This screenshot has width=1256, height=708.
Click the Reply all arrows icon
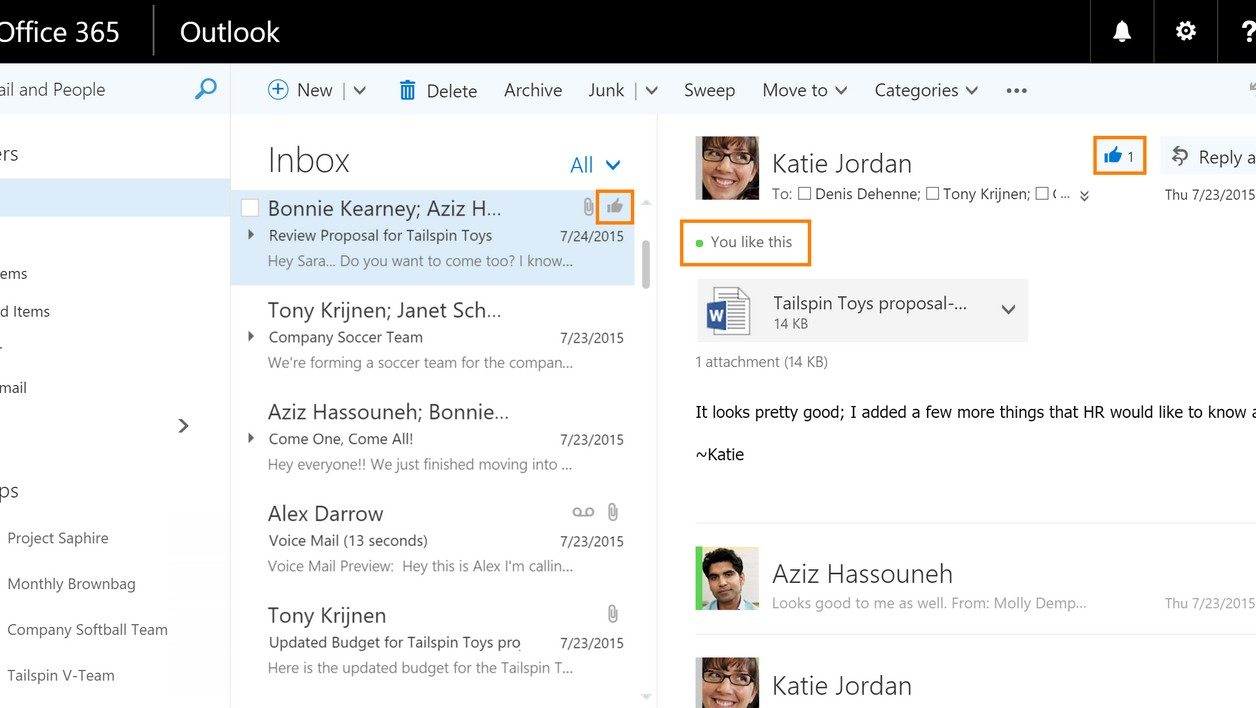click(x=1181, y=156)
